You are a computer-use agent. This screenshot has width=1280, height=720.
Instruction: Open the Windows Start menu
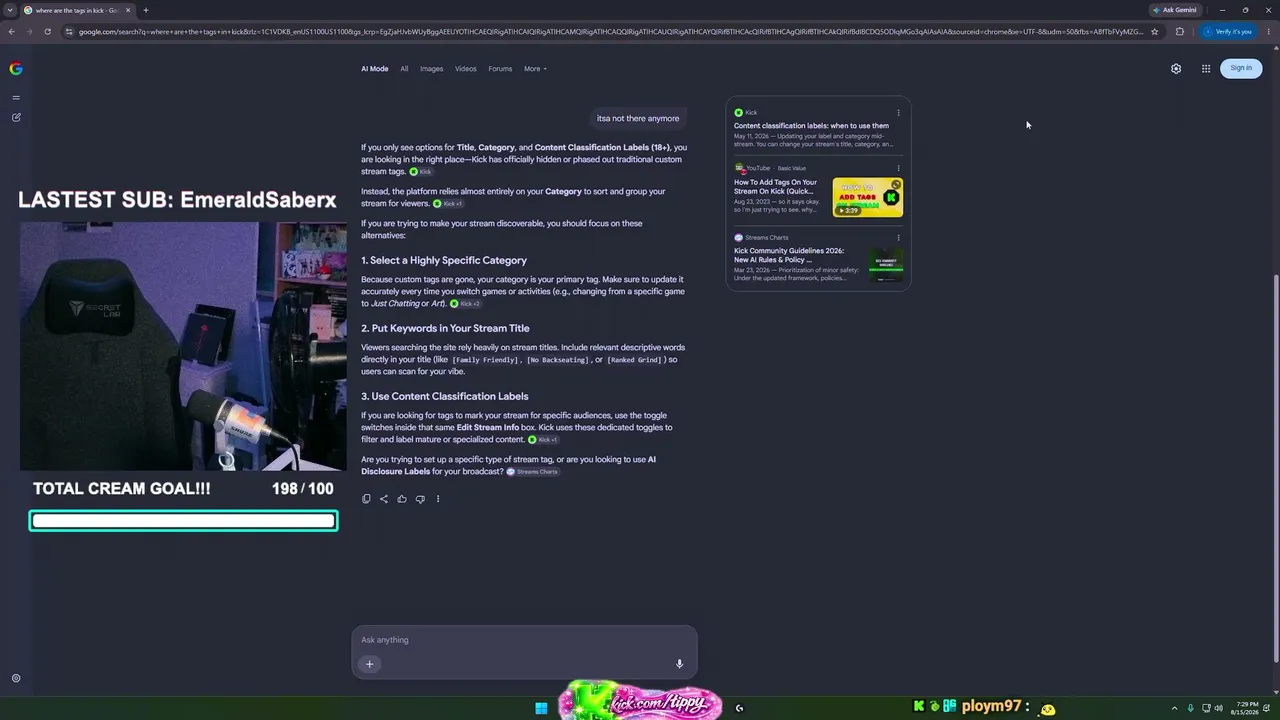coord(541,708)
